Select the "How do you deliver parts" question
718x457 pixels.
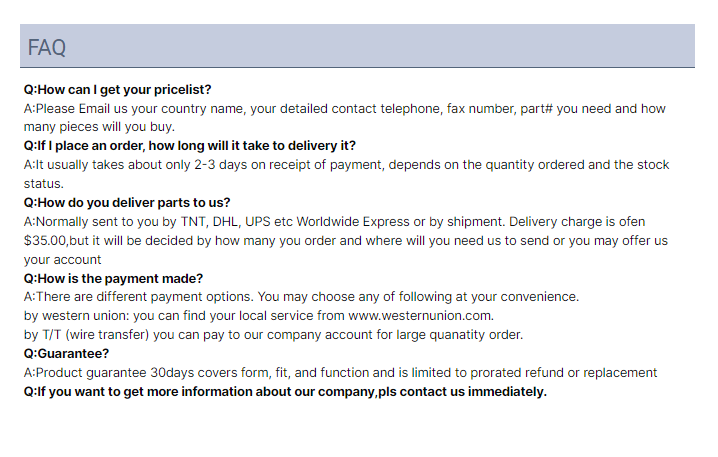[x=127, y=202]
